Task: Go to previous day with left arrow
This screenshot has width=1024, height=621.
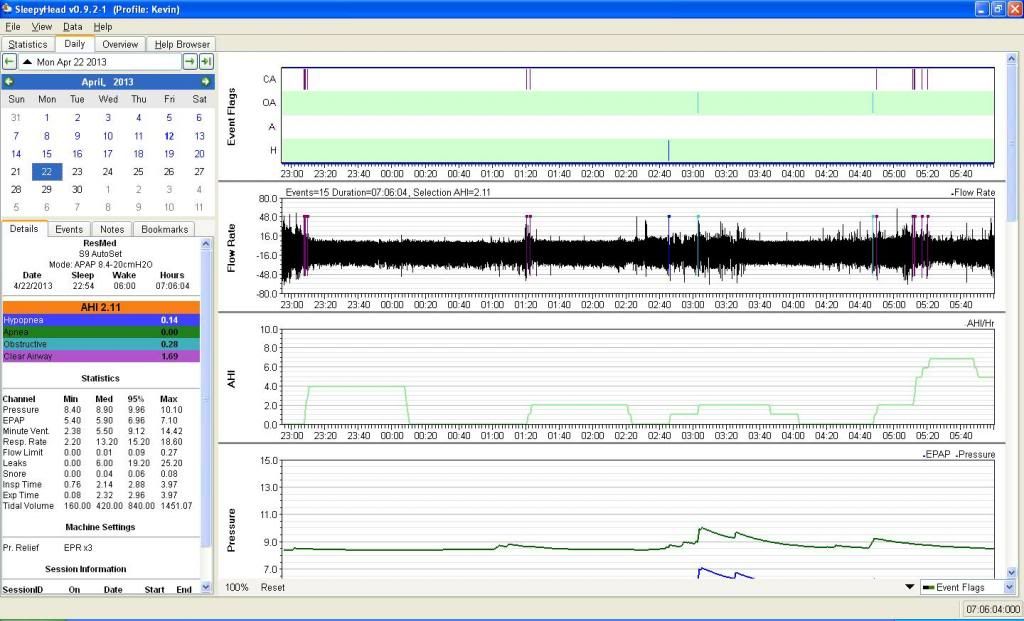Action: coord(9,62)
